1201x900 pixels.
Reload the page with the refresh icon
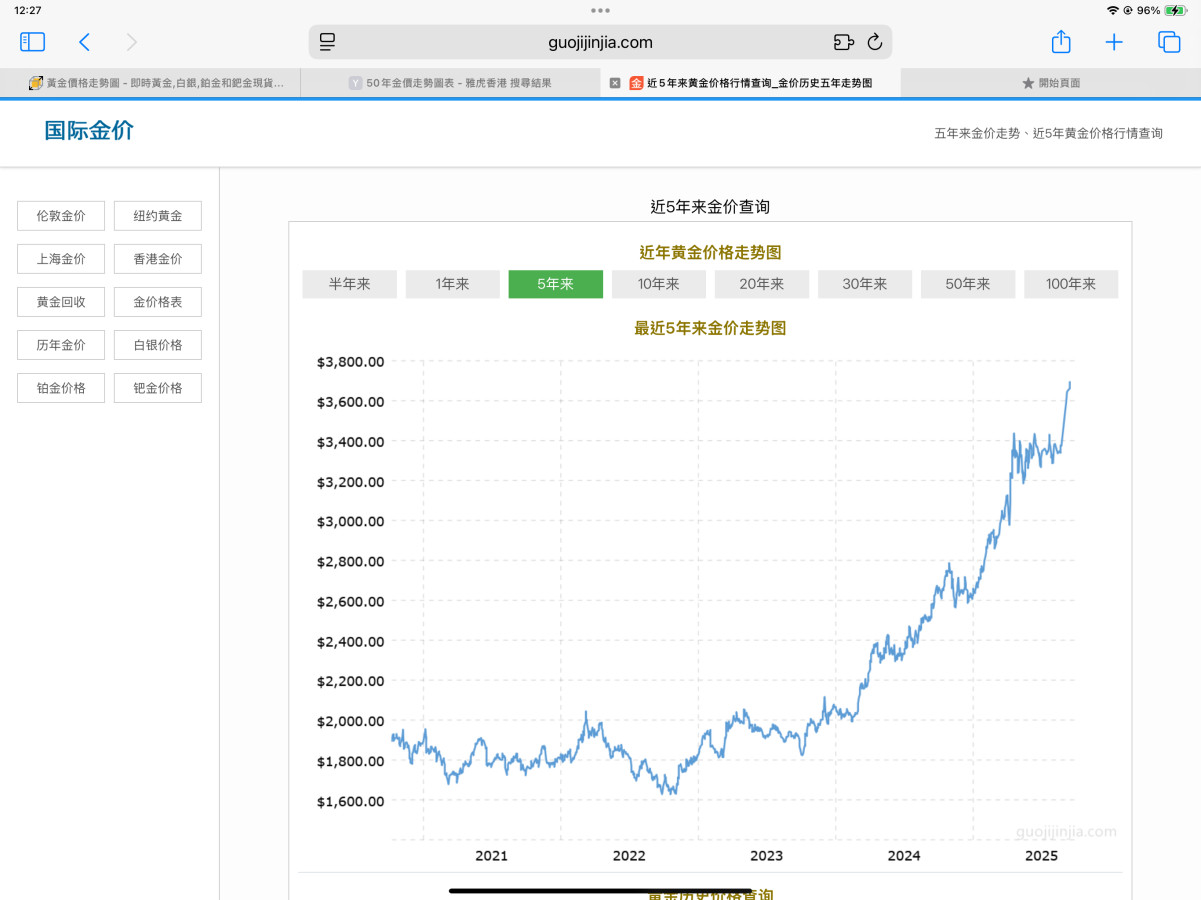tap(875, 42)
